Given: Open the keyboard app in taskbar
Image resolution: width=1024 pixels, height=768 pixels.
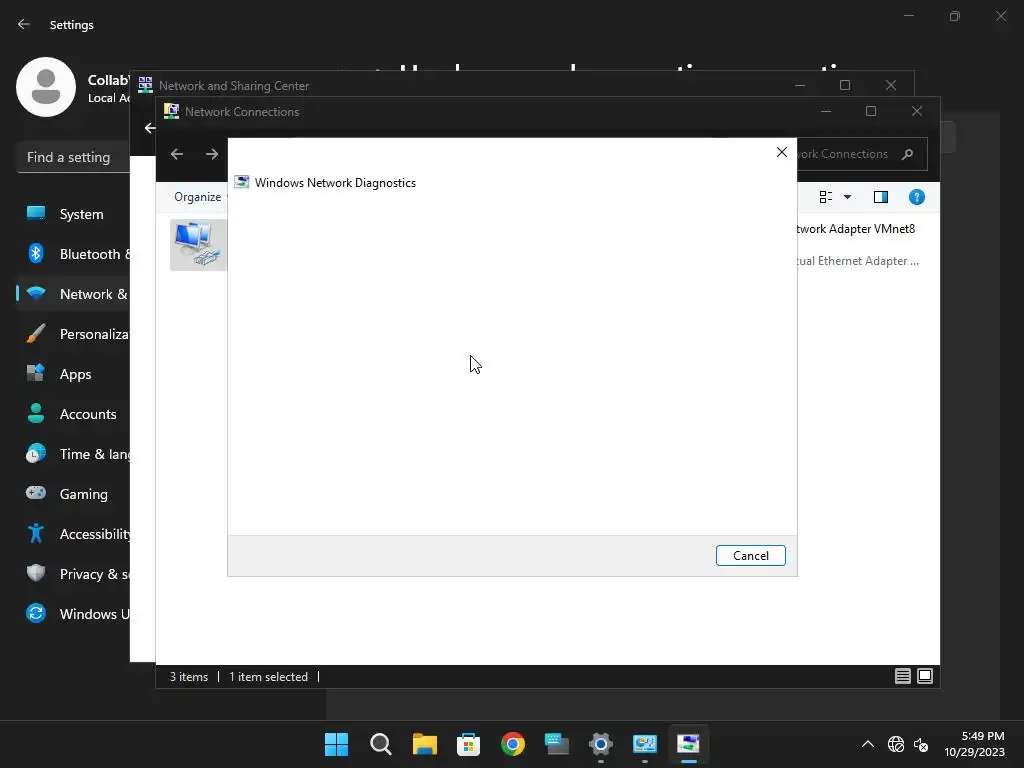Looking at the screenshot, I should [x=556, y=744].
